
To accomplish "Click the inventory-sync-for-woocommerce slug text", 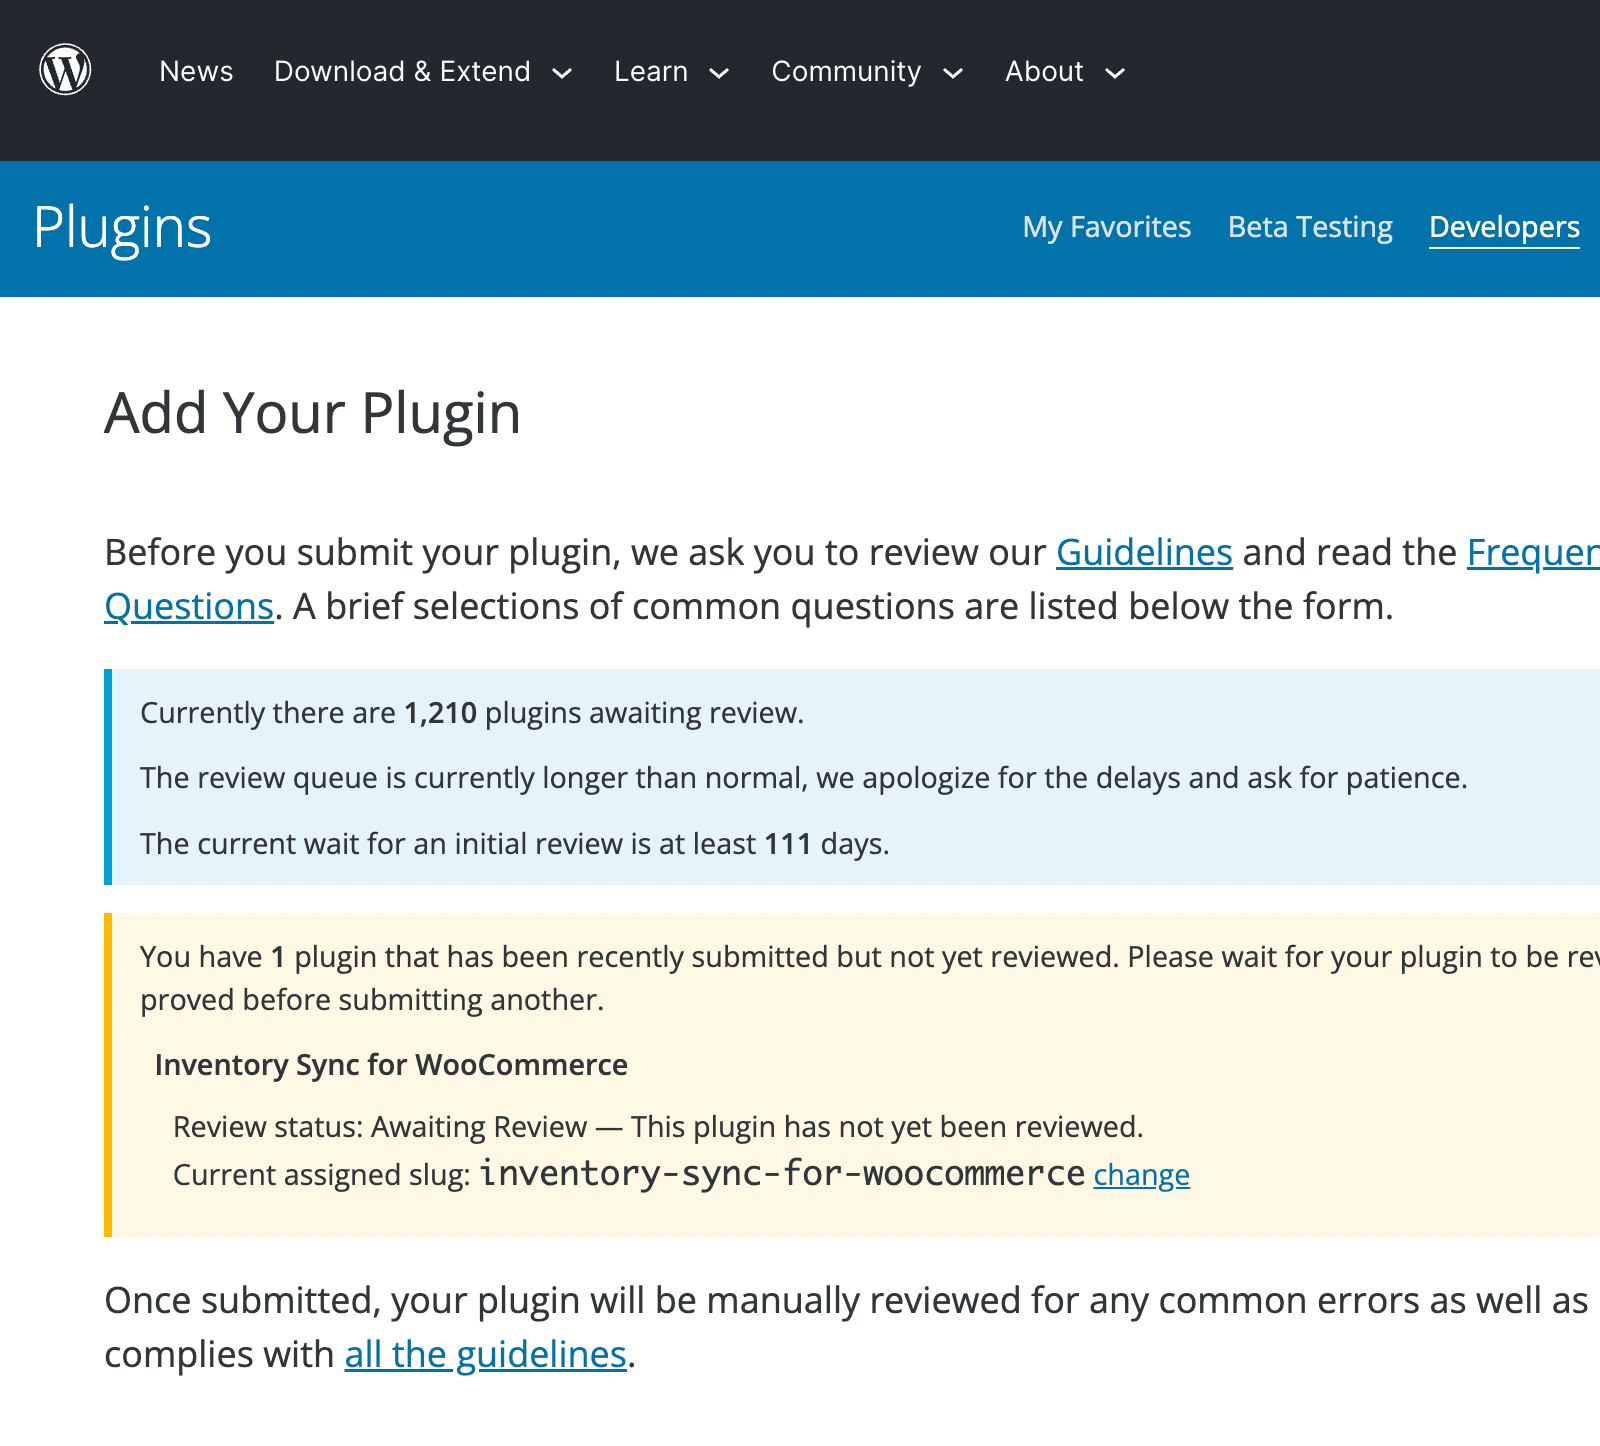I will point(782,1173).
